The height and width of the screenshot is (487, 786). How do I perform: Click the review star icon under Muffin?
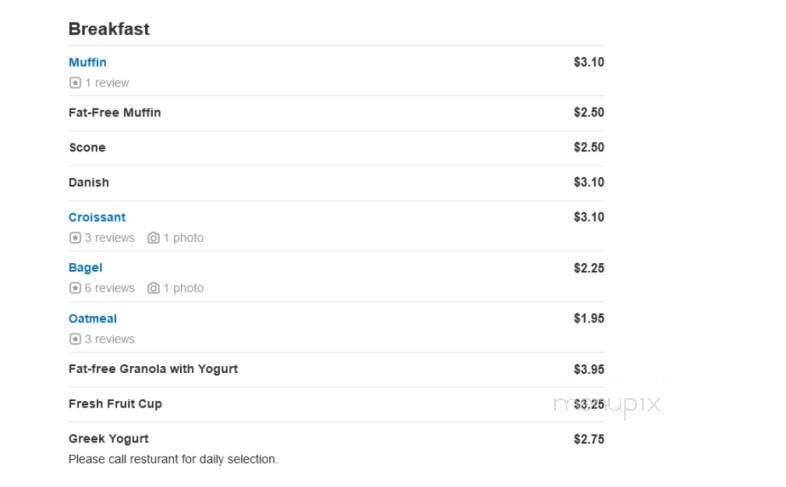click(75, 83)
